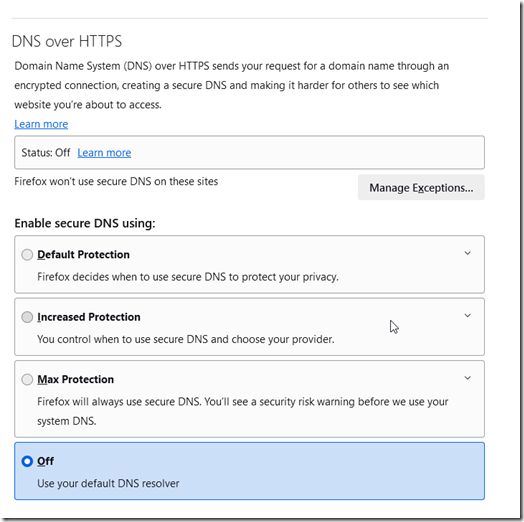524x522 pixels.
Task: Click 'Use your default DNS resolver' description
Action: pos(108,484)
